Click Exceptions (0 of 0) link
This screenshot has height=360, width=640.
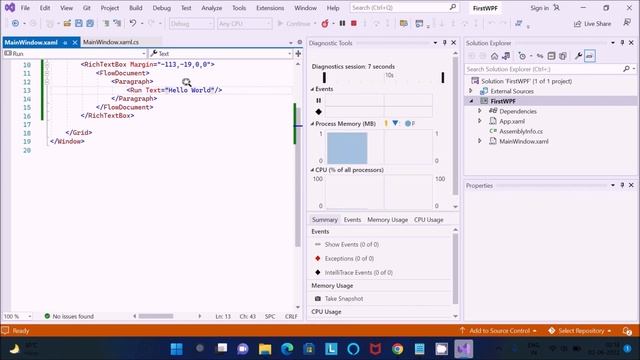click(349, 258)
